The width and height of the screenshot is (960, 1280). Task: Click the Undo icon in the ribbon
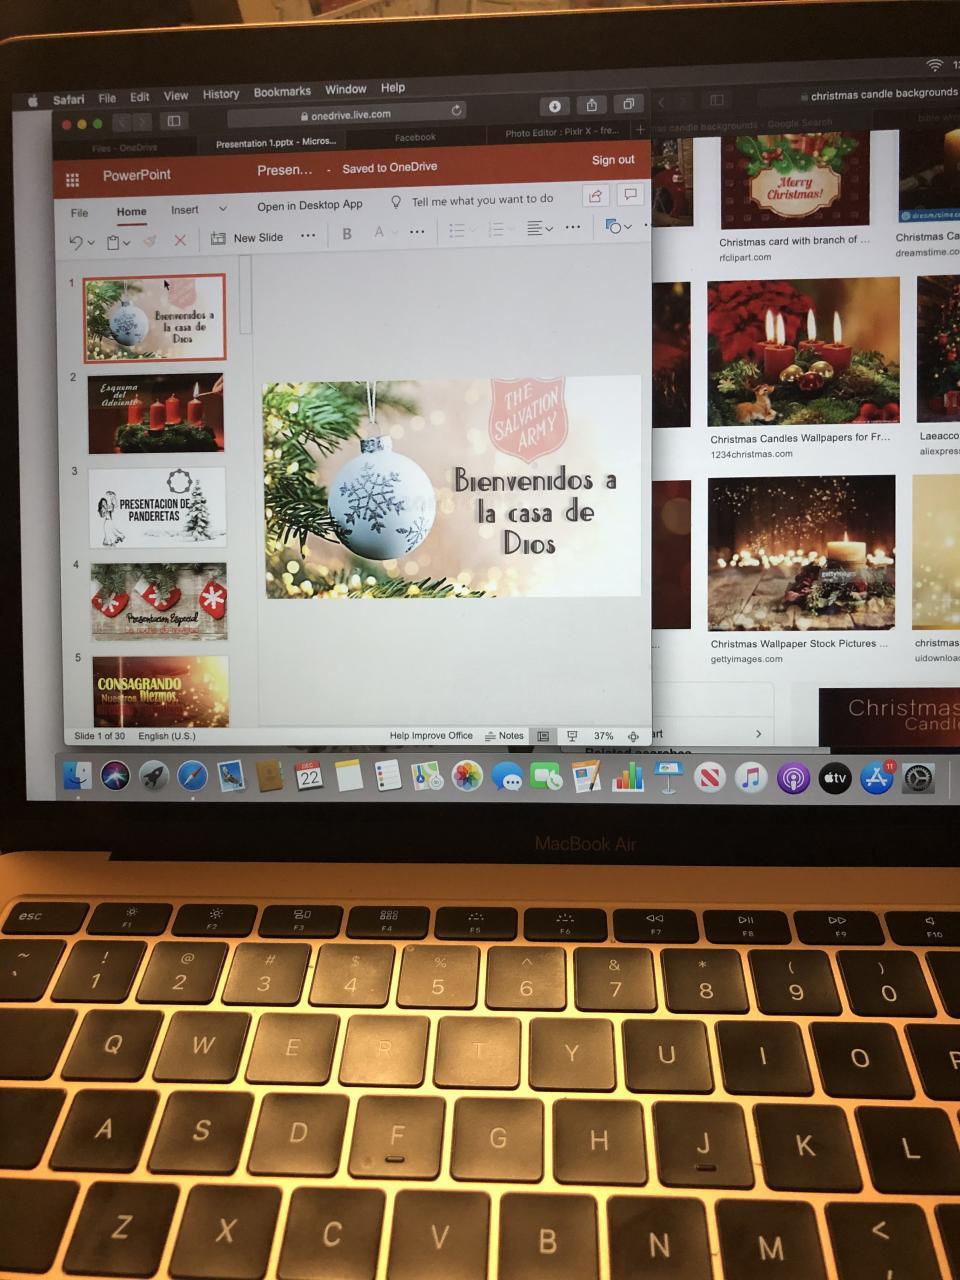tap(76, 241)
